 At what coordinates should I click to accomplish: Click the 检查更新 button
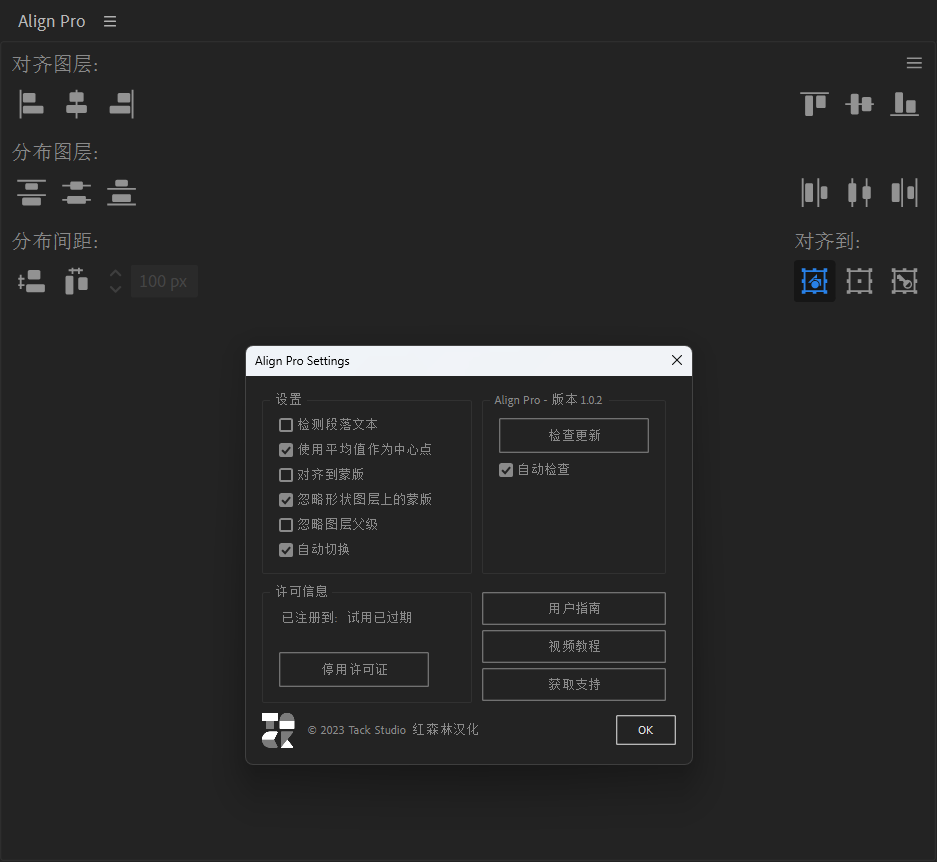(574, 435)
